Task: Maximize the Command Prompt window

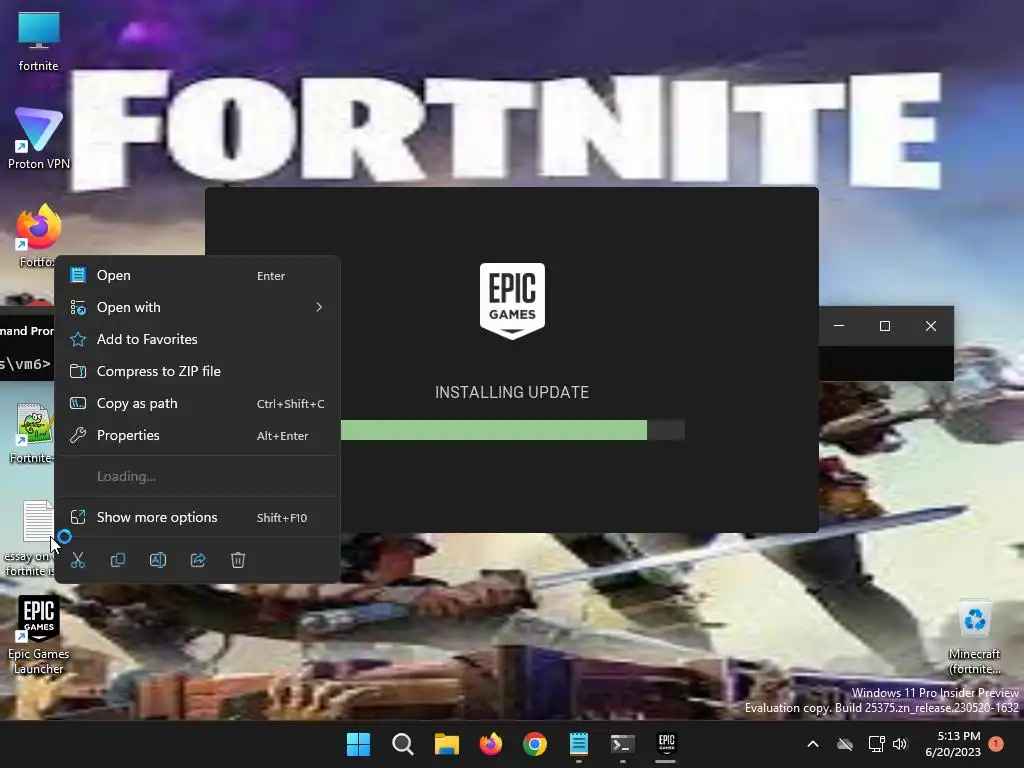Action: click(x=885, y=326)
